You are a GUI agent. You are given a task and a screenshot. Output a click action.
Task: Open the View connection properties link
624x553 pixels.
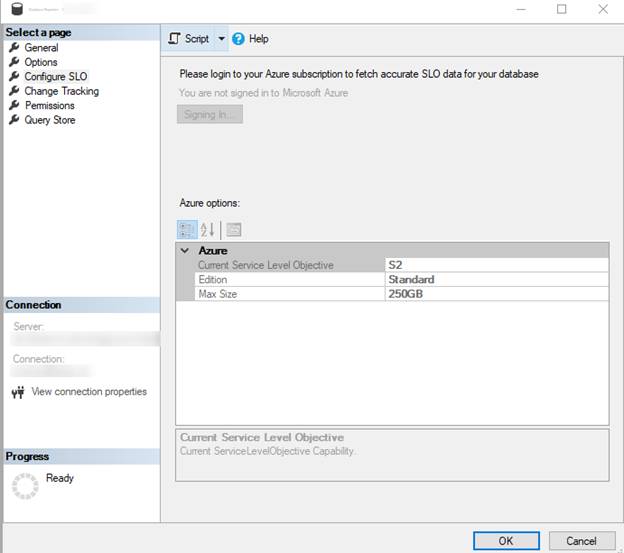89,392
